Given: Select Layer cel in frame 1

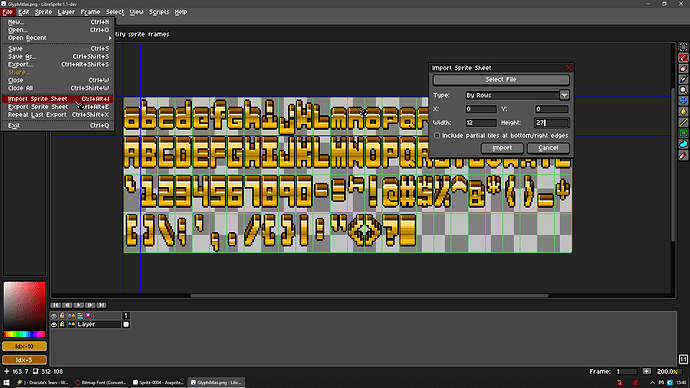Looking at the screenshot, I should [126, 324].
